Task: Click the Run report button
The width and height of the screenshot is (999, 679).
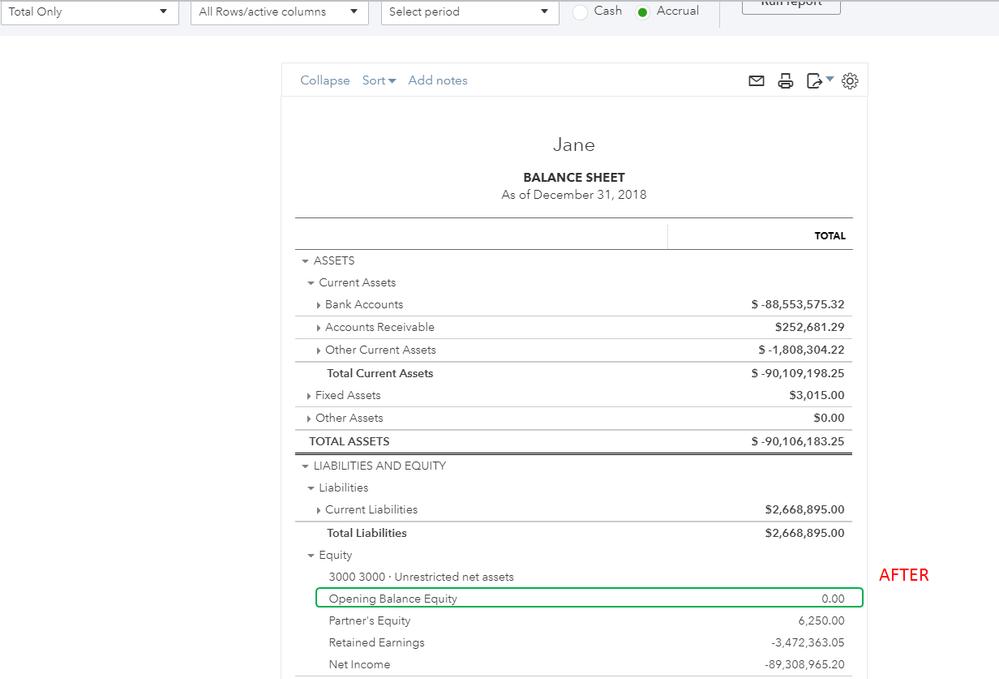Action: pos(791,6)
